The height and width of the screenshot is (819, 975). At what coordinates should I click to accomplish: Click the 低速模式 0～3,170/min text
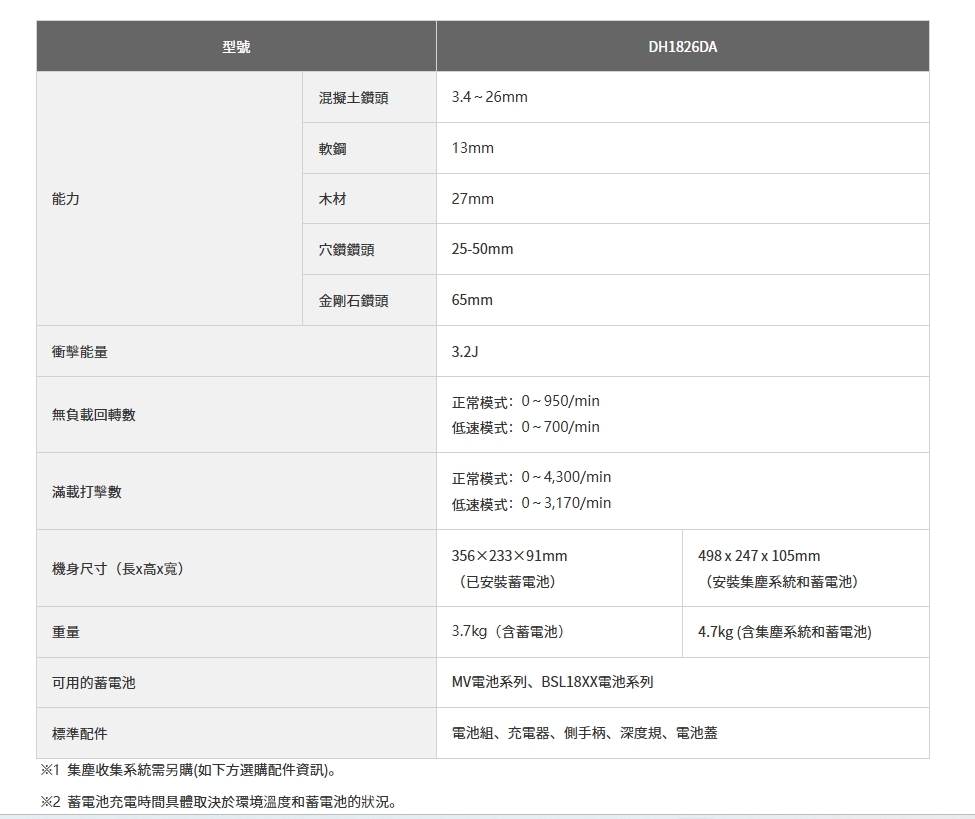531,503
